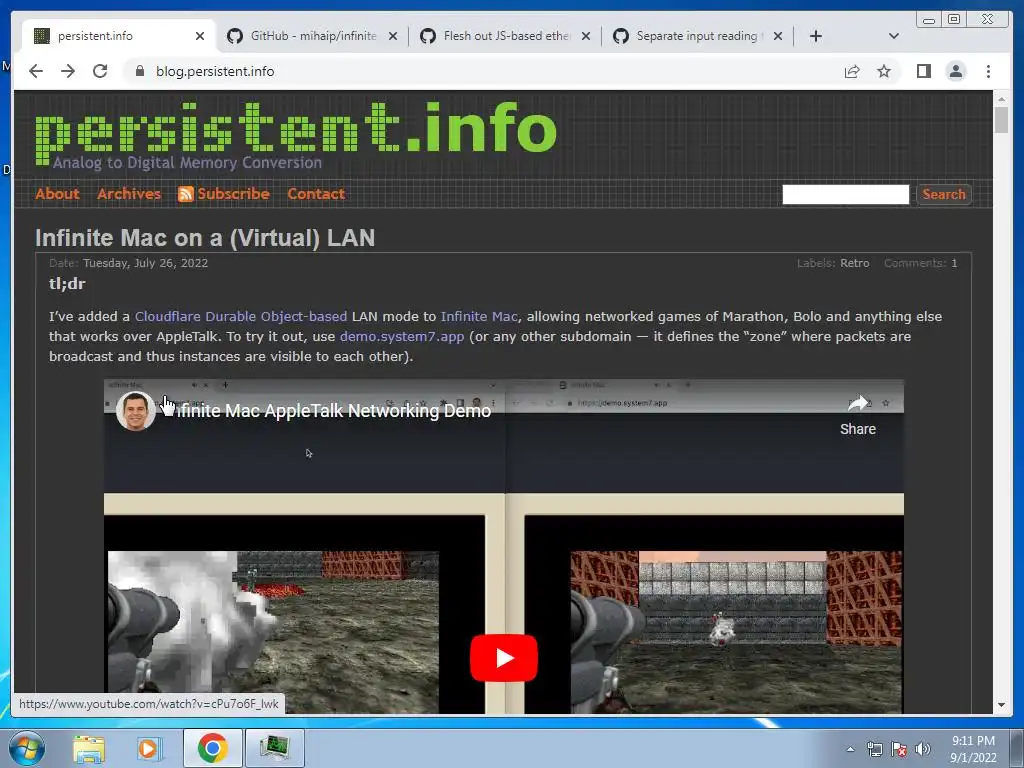Go forward to the next page
This screenshot has height=768, width=1024.
pyautogui.click(x=68, y=71)
